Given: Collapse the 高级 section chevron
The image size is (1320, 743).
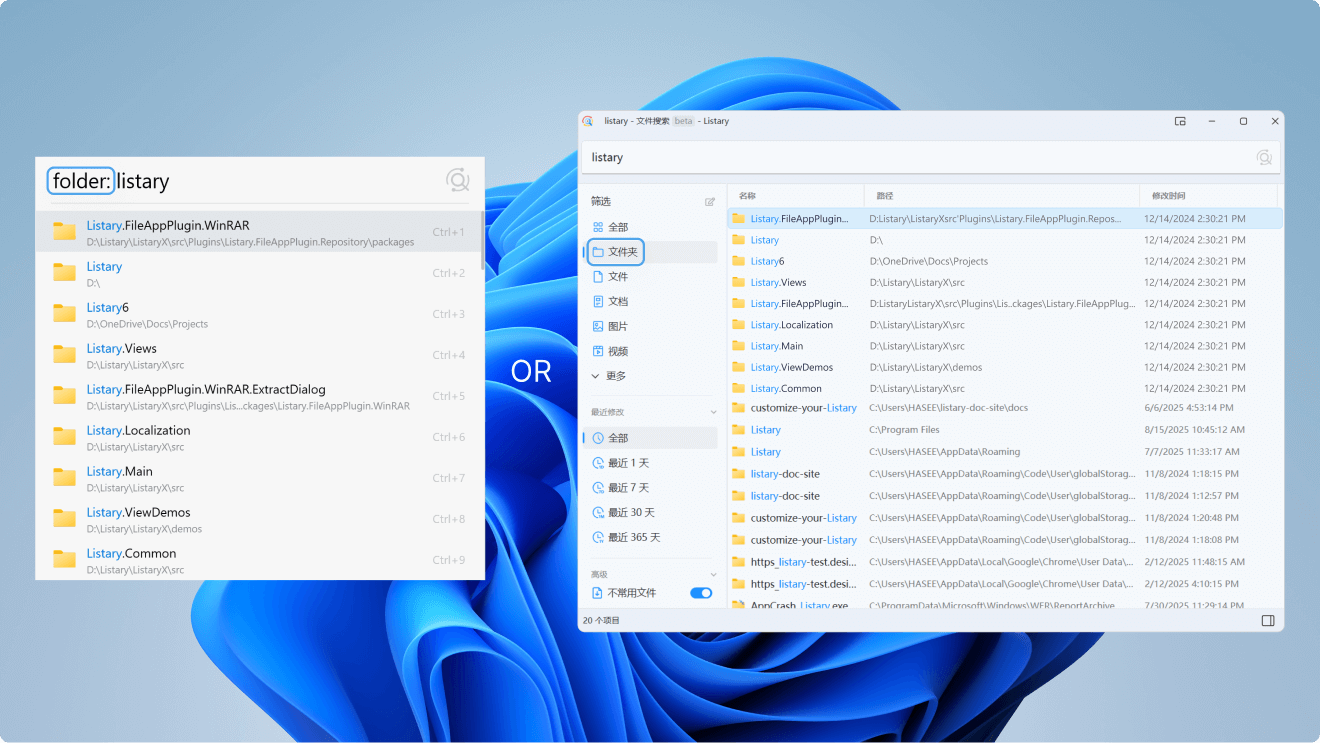Looking at the screenshot, I should [x=713, y=575].
